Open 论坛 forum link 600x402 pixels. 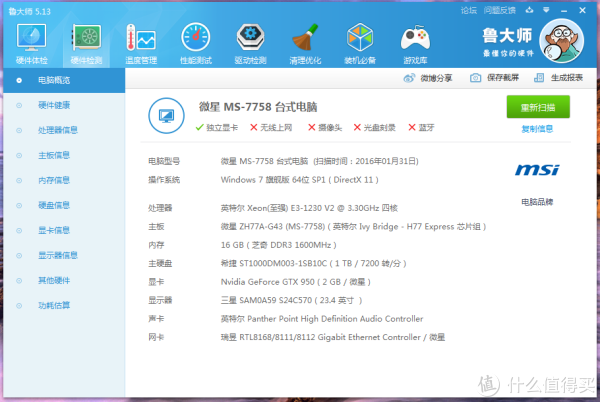469,10
